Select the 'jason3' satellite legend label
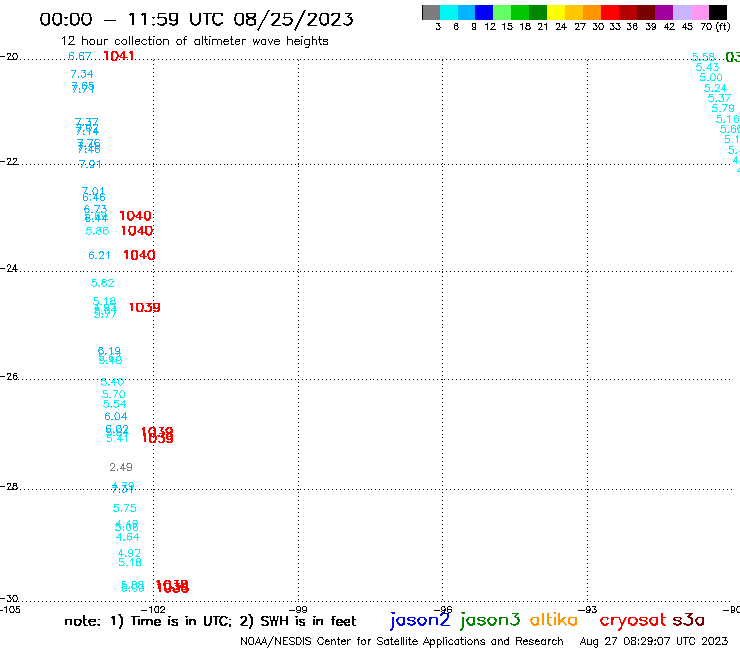740x650 pixels. (490, 620)
